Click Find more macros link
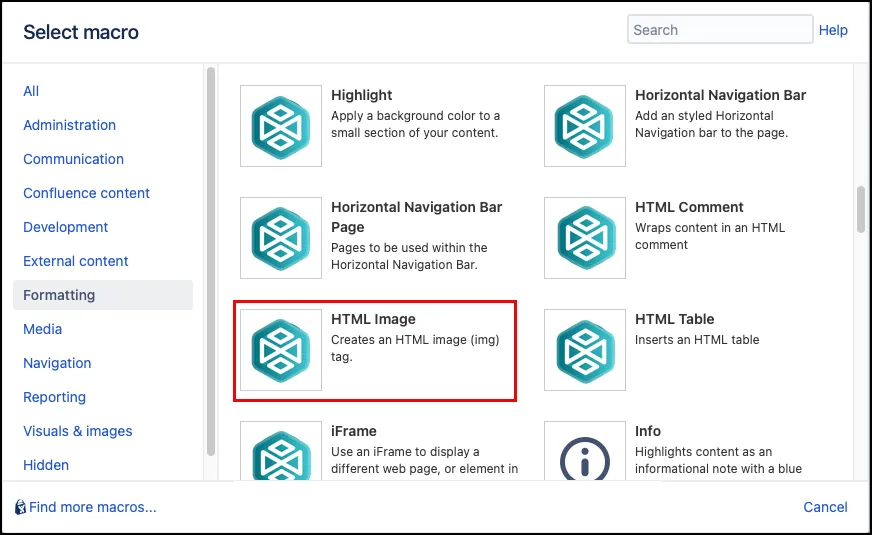872x535 pixels. point(93,507)
